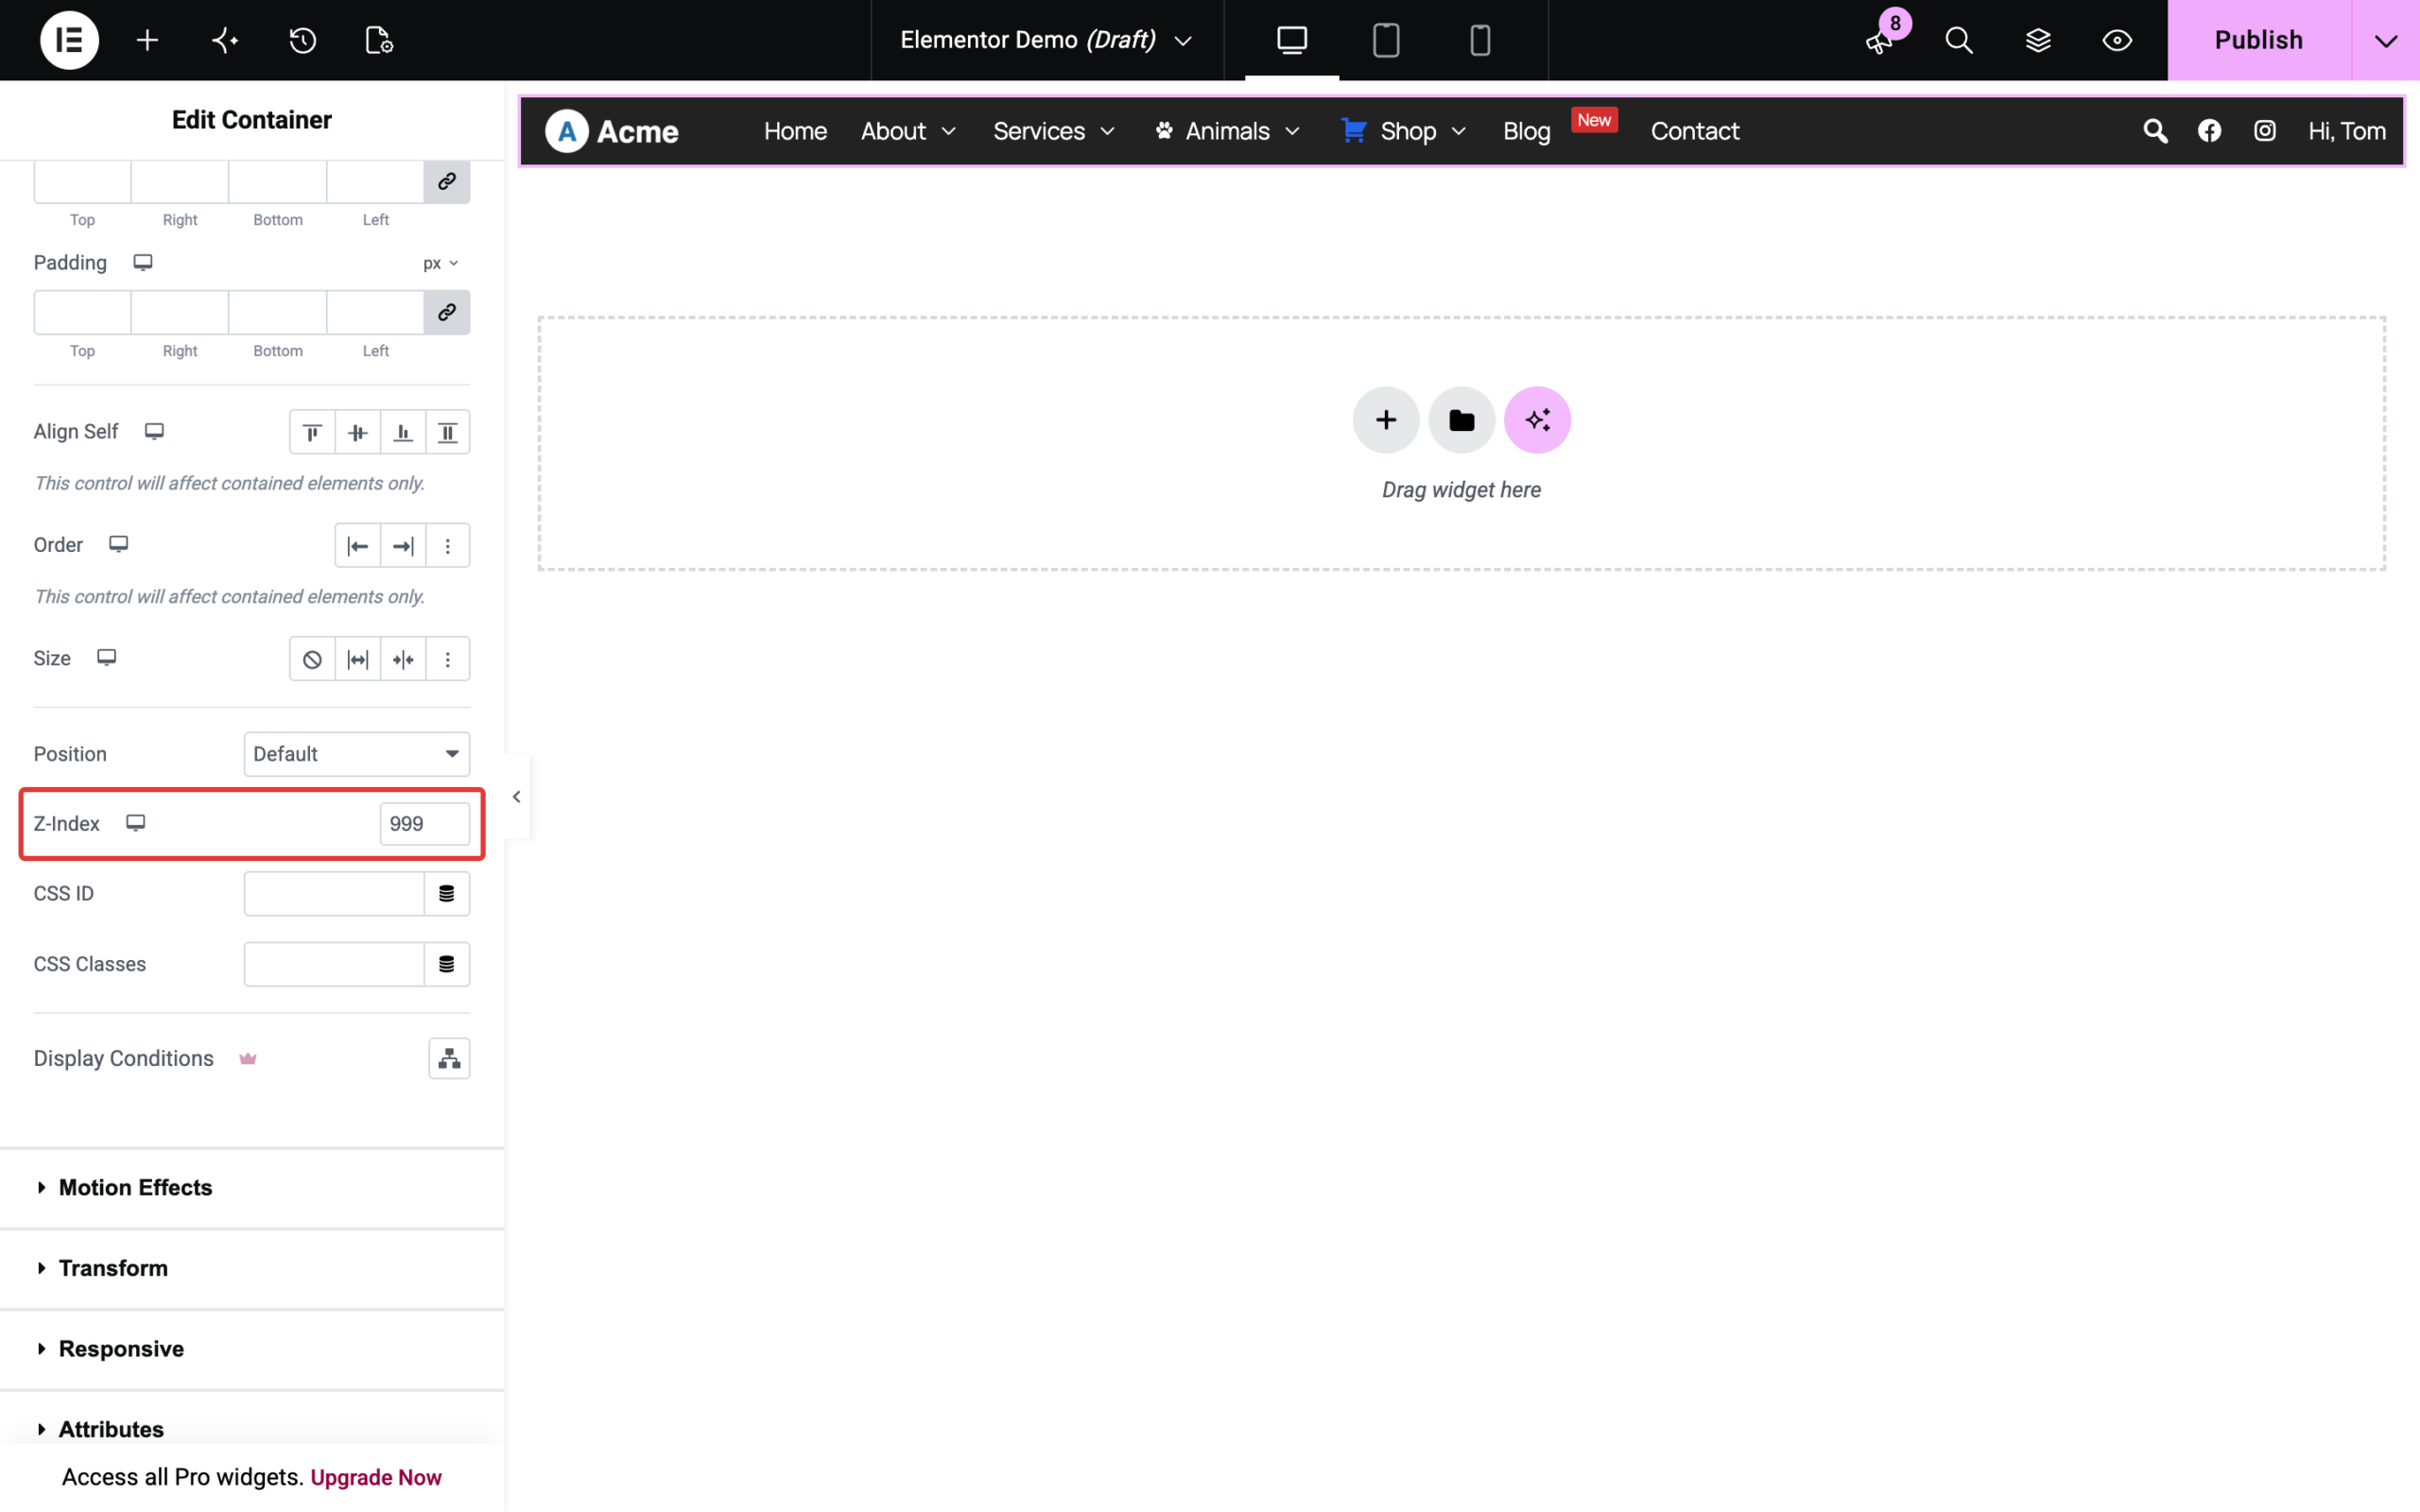Screen dimensions: 2420x1512
Task: Open Page Settings document icon
Action: tap(379, 40)
